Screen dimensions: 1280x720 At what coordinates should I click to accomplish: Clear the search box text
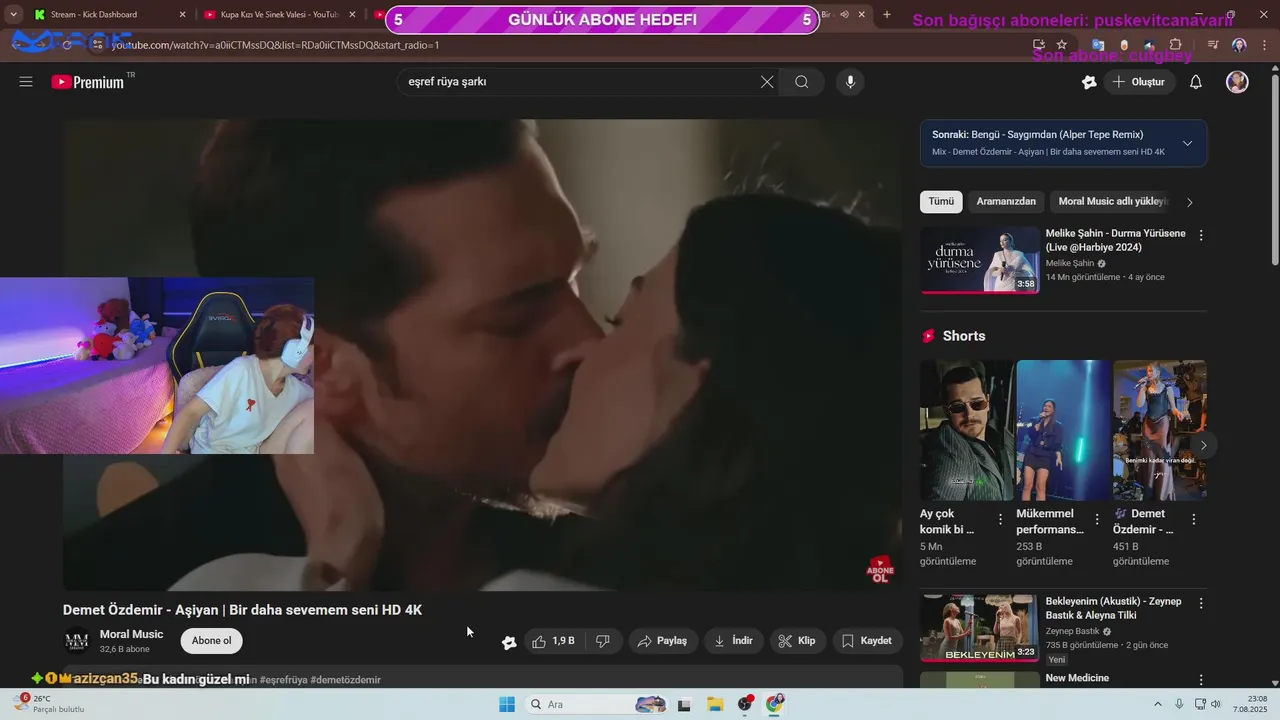[x=767, y=82]
